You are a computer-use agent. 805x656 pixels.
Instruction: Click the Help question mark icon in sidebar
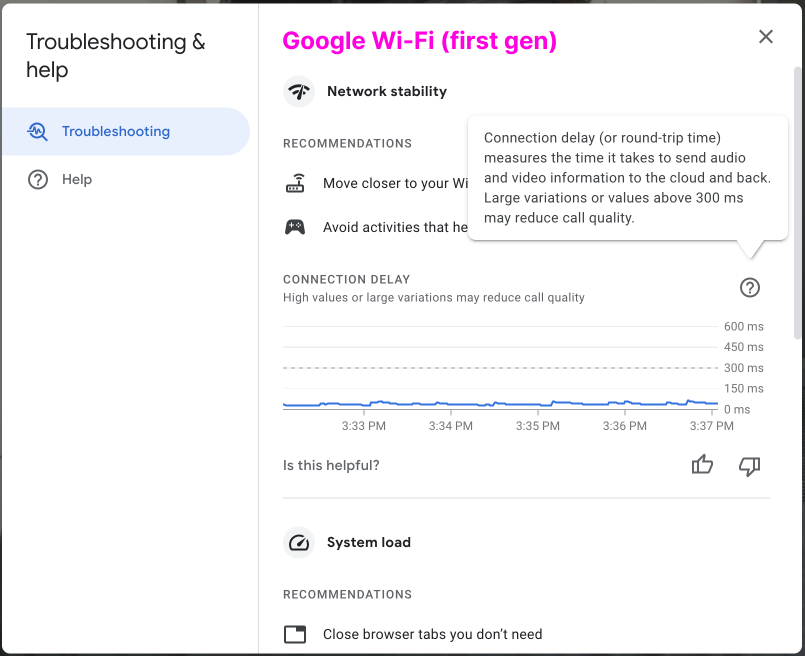point(38,180)
